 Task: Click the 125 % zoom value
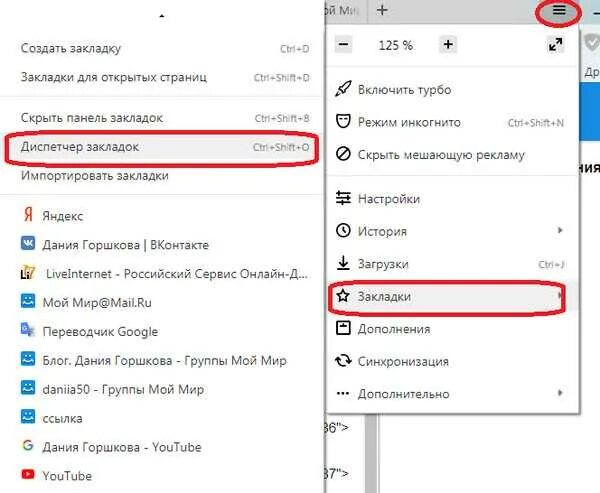pyautogui.click(x=396, y=45)
